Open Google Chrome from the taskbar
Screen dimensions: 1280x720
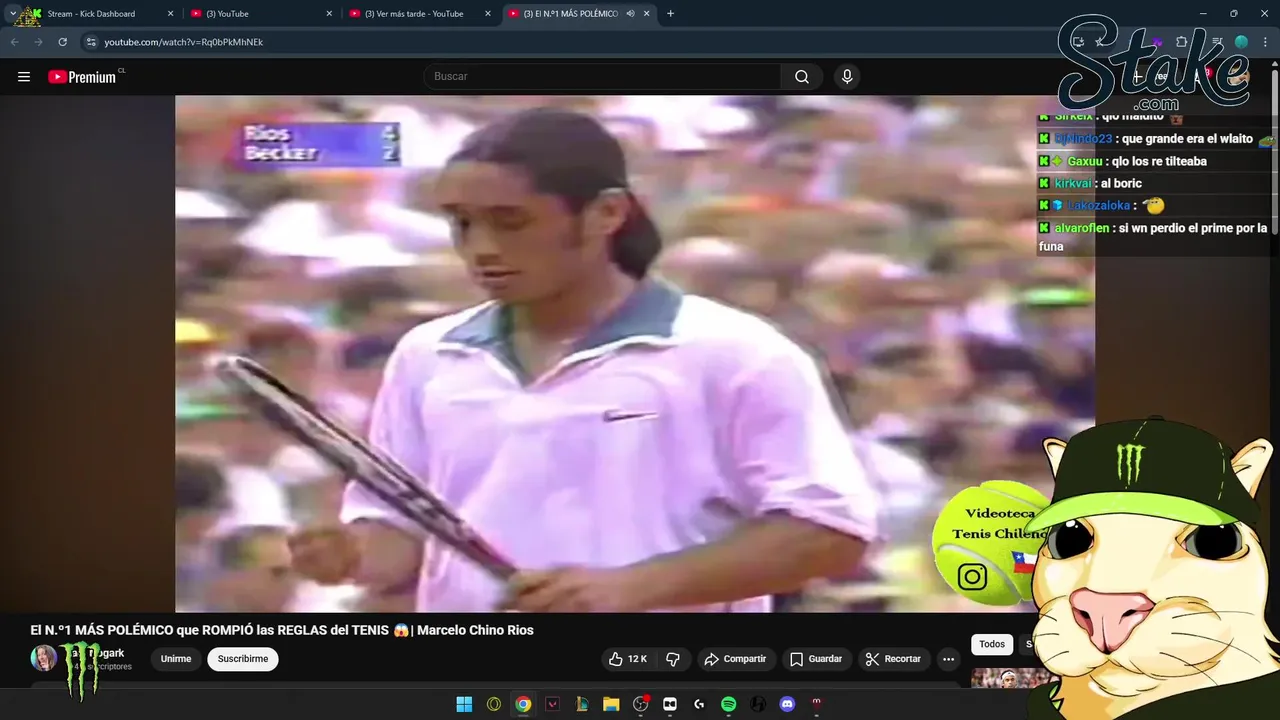523,704
